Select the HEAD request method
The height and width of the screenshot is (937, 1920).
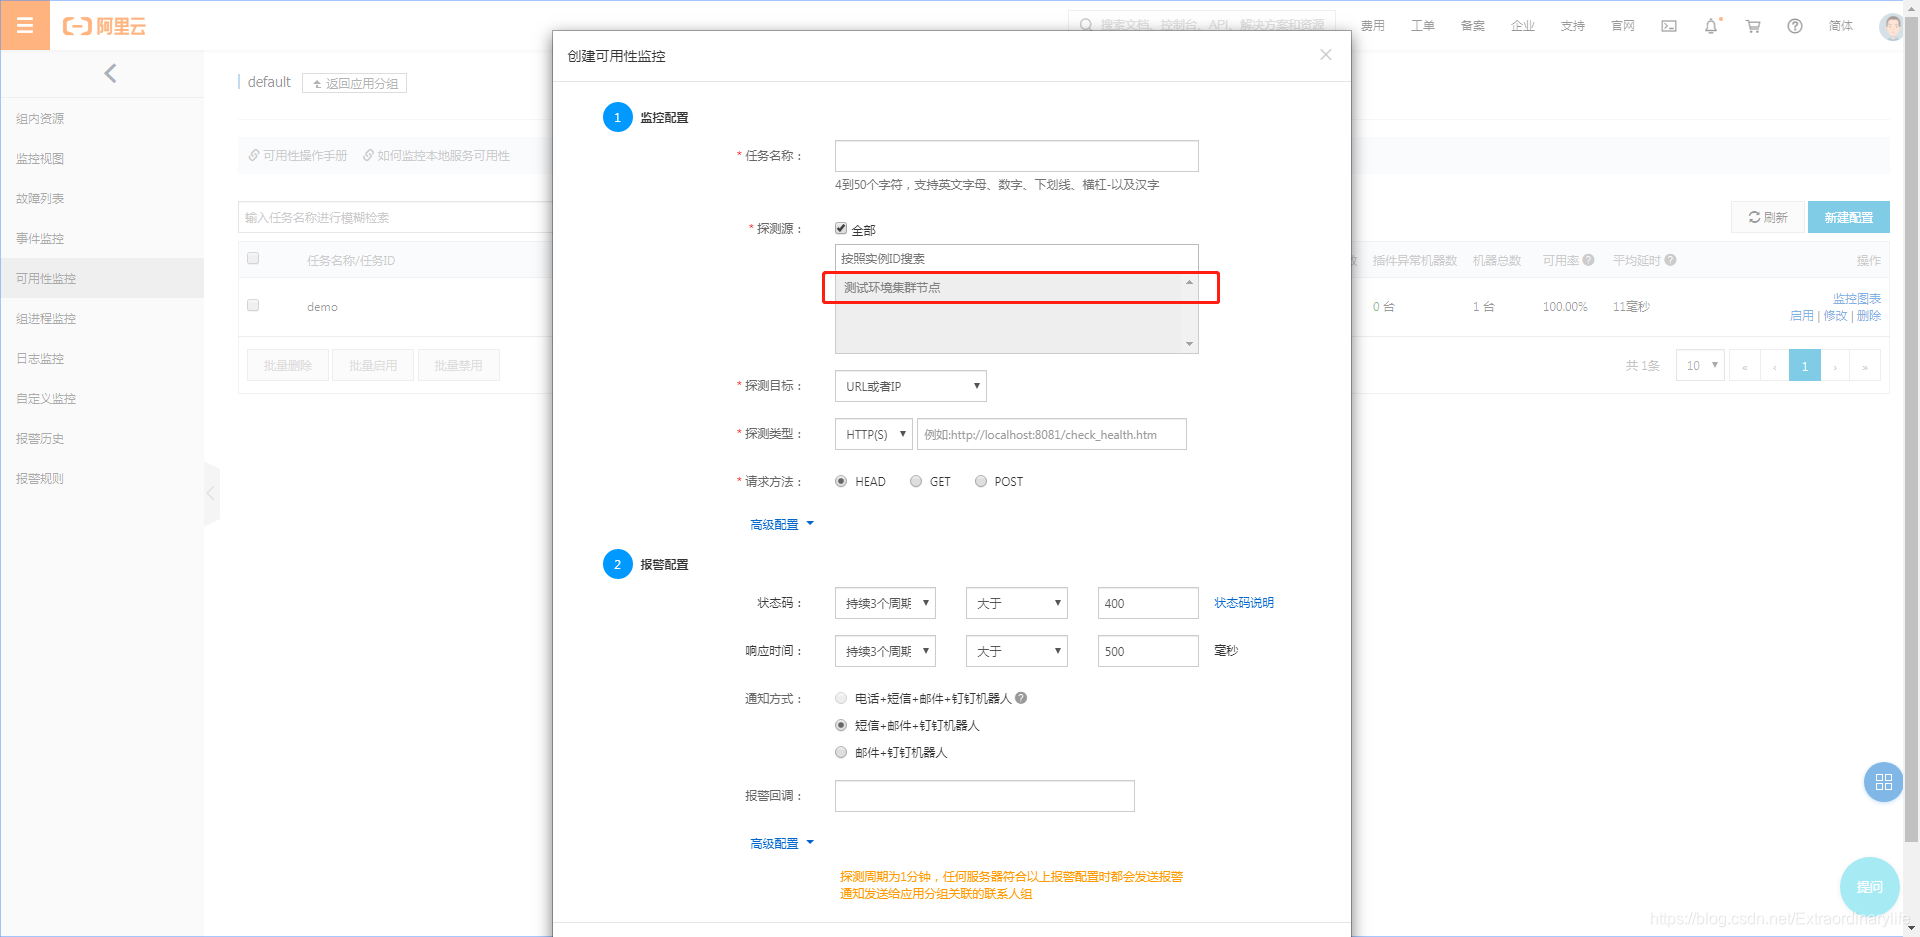pos(841,481)
